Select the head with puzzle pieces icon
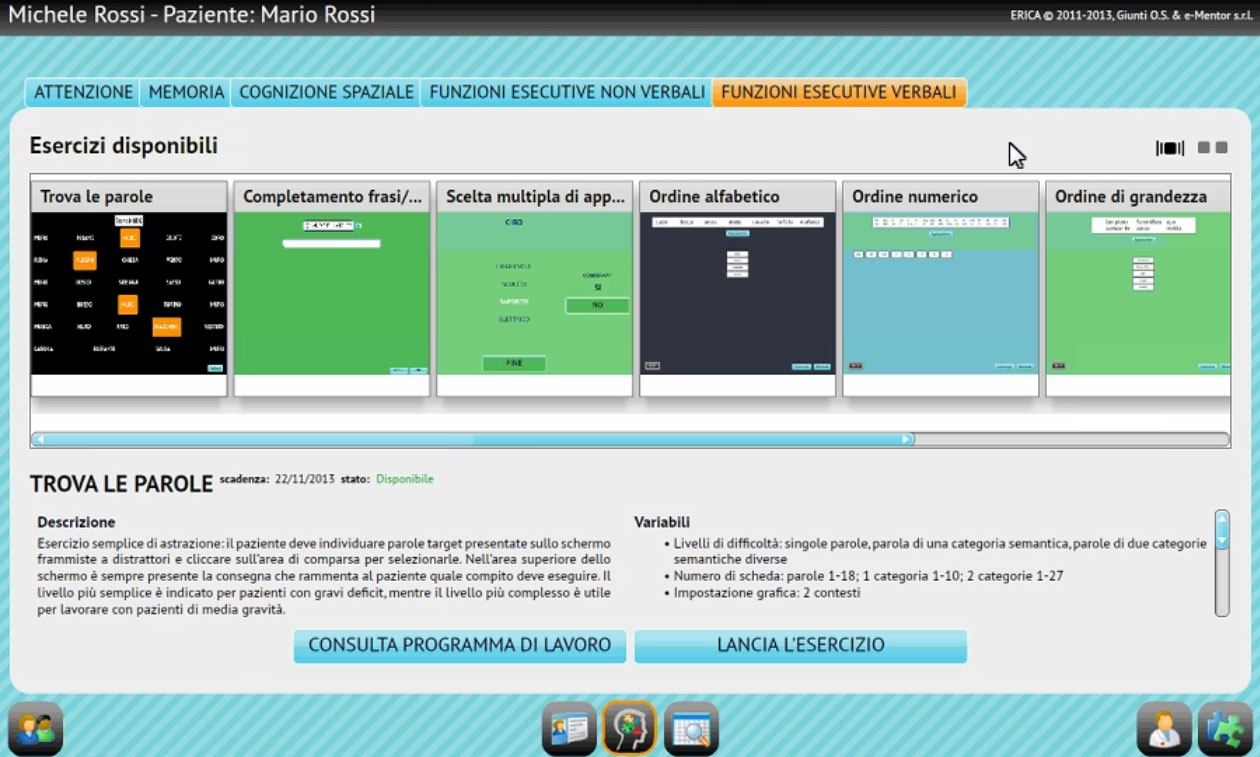1260x757 pixels. (x=629, y=728)
